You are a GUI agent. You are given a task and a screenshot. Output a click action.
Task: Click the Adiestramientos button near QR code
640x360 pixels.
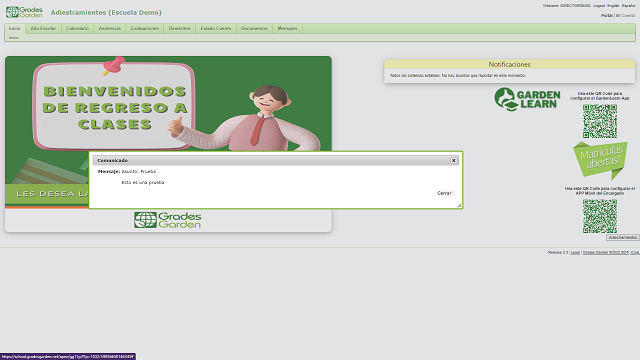click(x=622, y=238)
